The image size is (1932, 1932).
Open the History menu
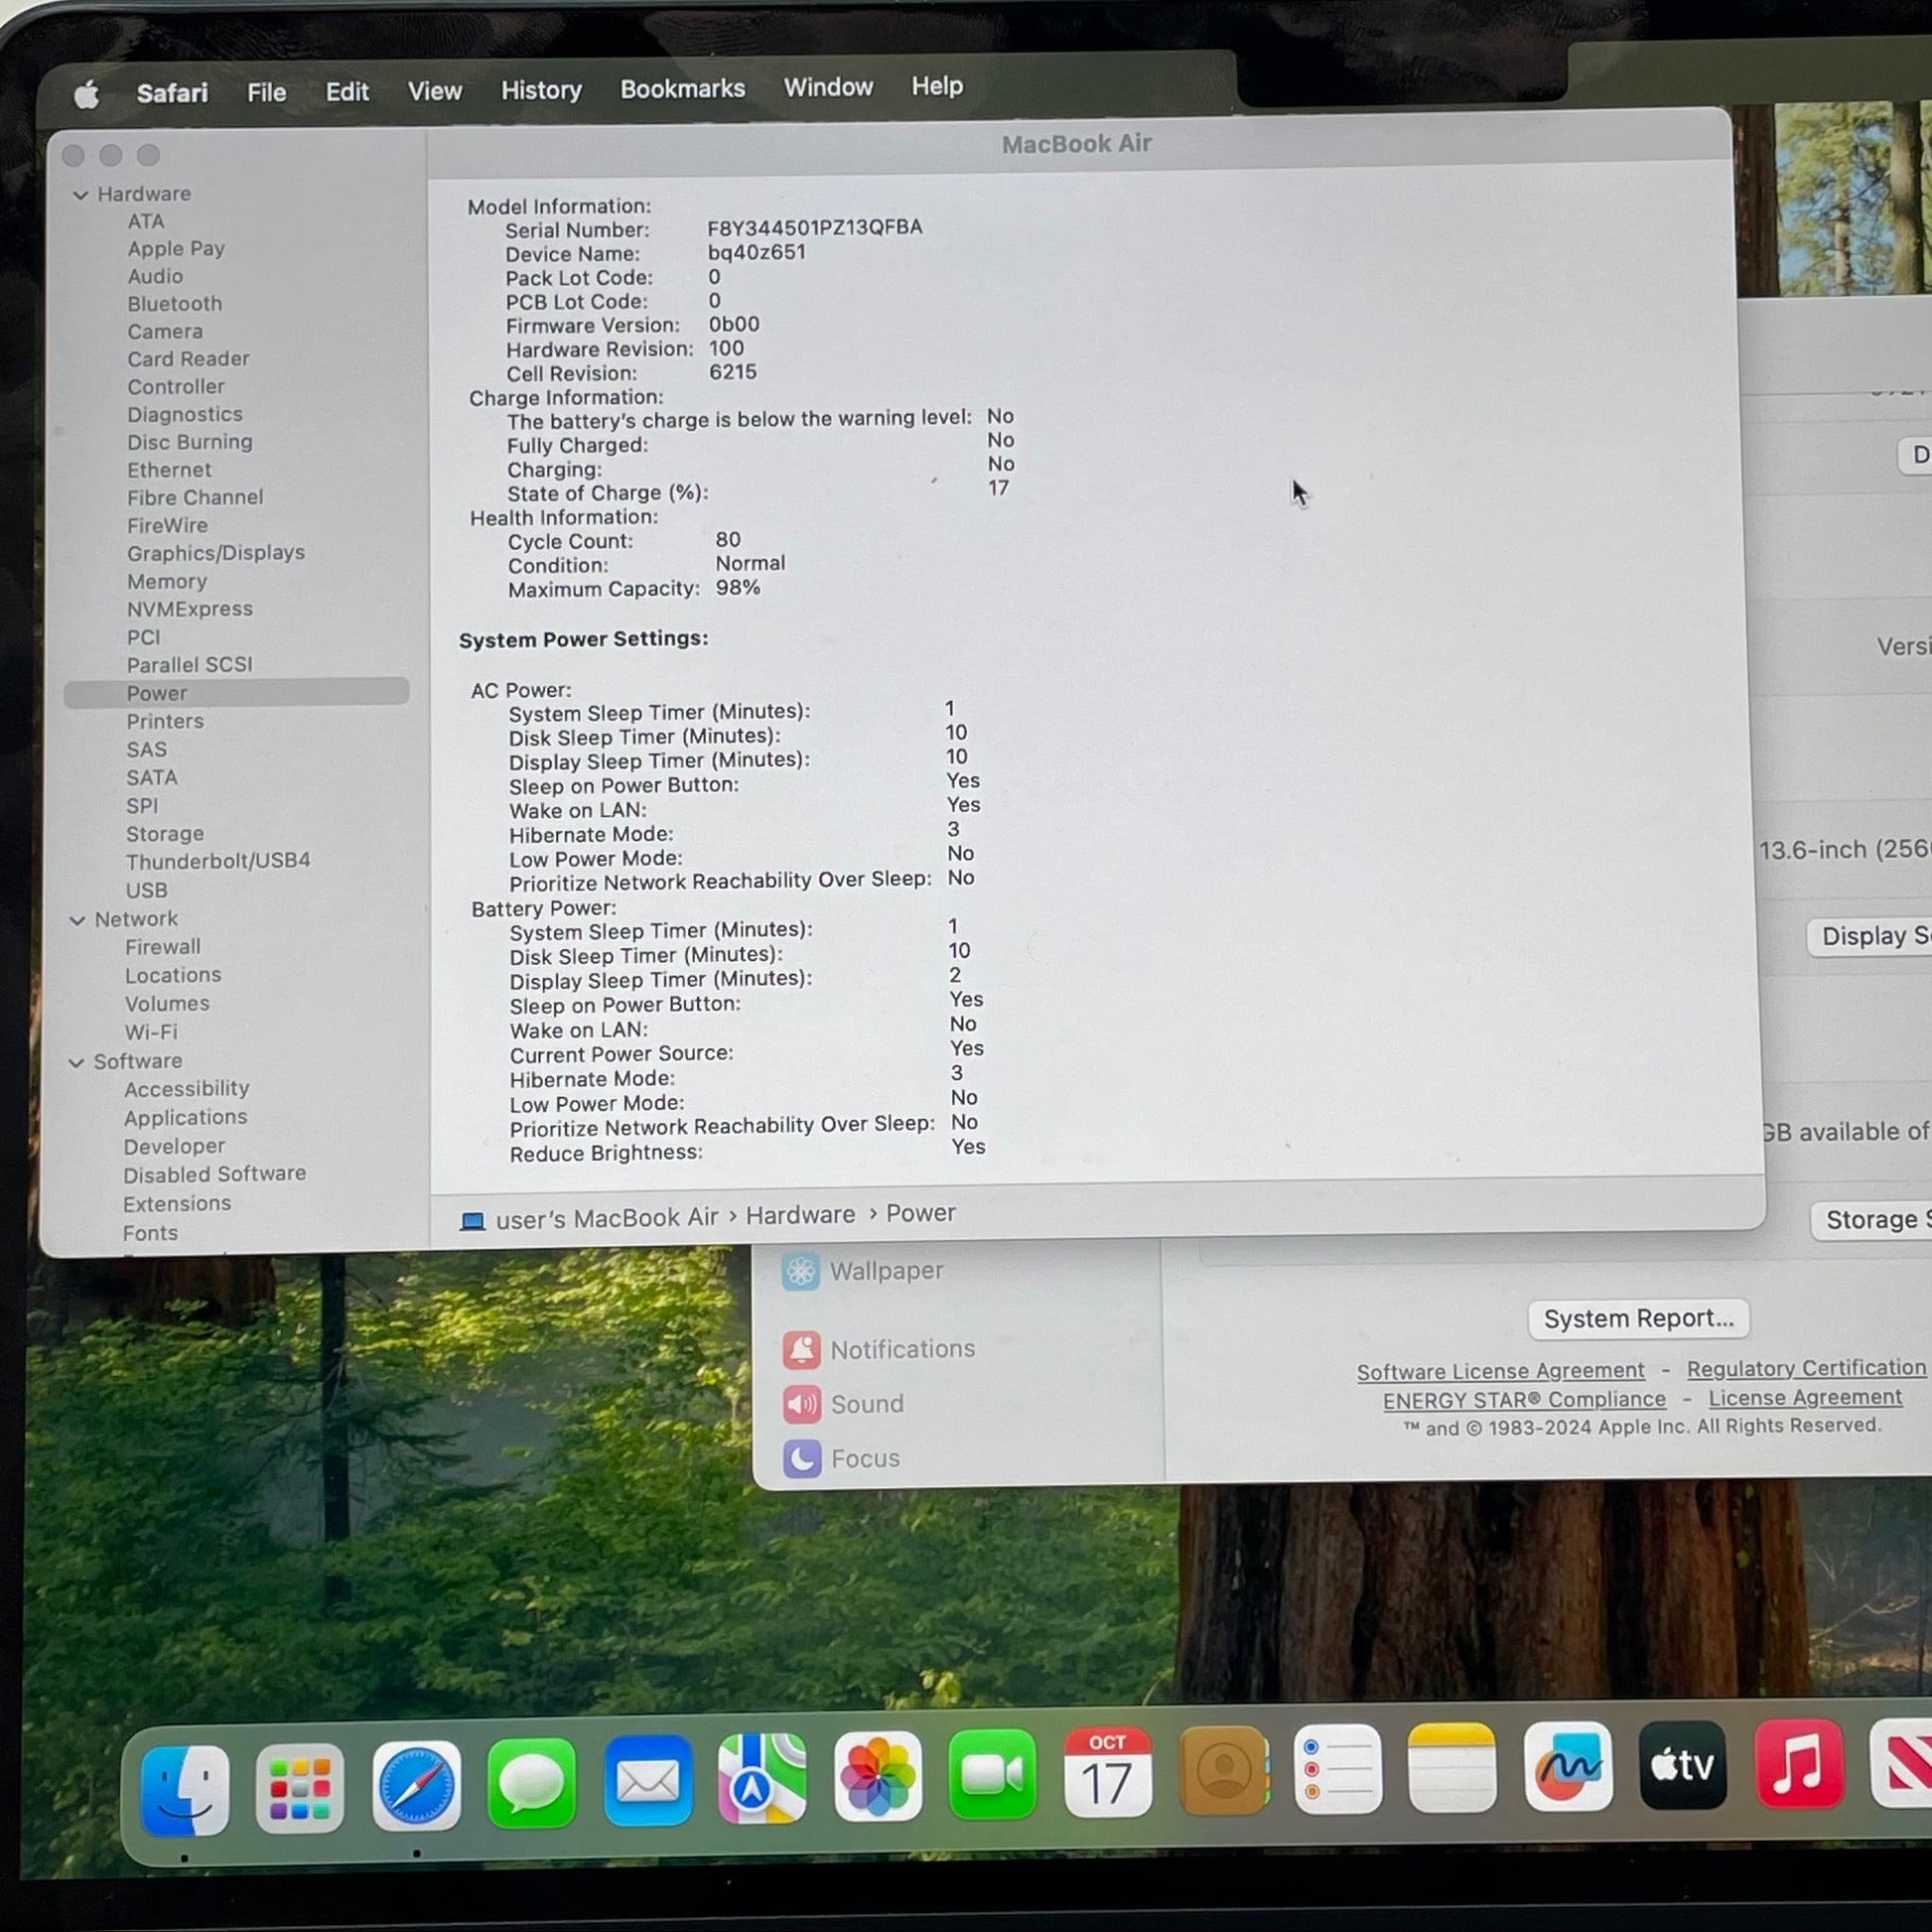point(541,91)
